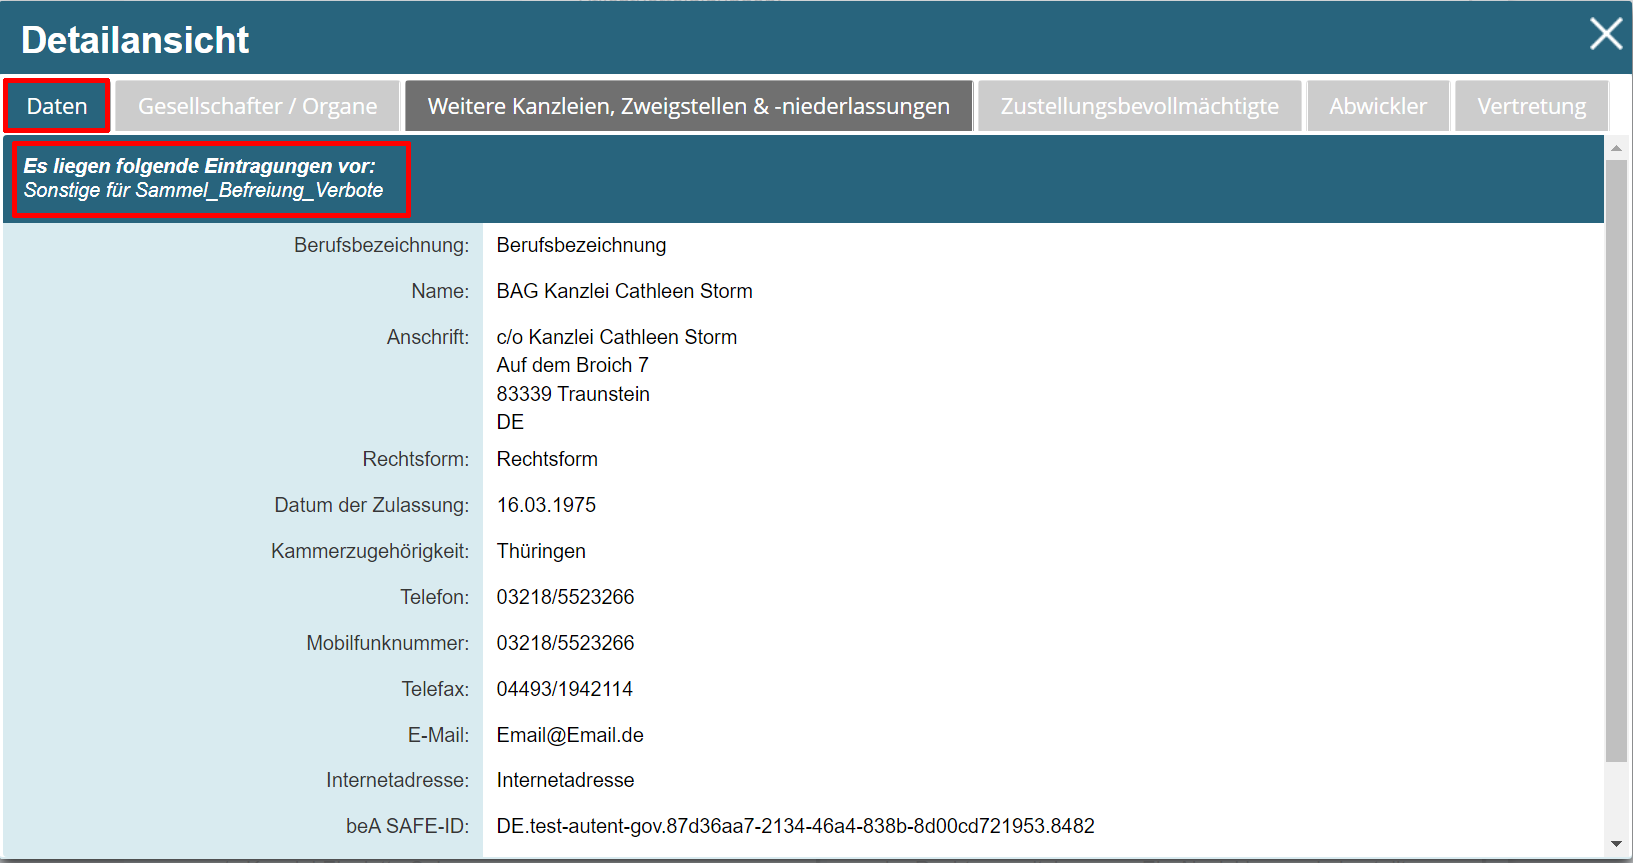The image size is (1633, 863).
Task: Click the beA SAFE-ID value
Action: pyautogui.click(x=795, y=826)
